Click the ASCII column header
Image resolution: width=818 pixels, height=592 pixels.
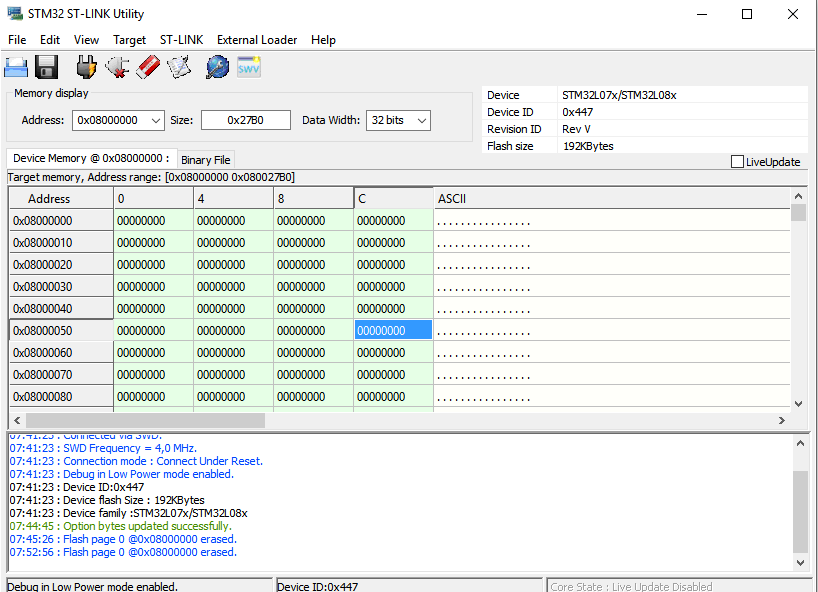(611, 199)
